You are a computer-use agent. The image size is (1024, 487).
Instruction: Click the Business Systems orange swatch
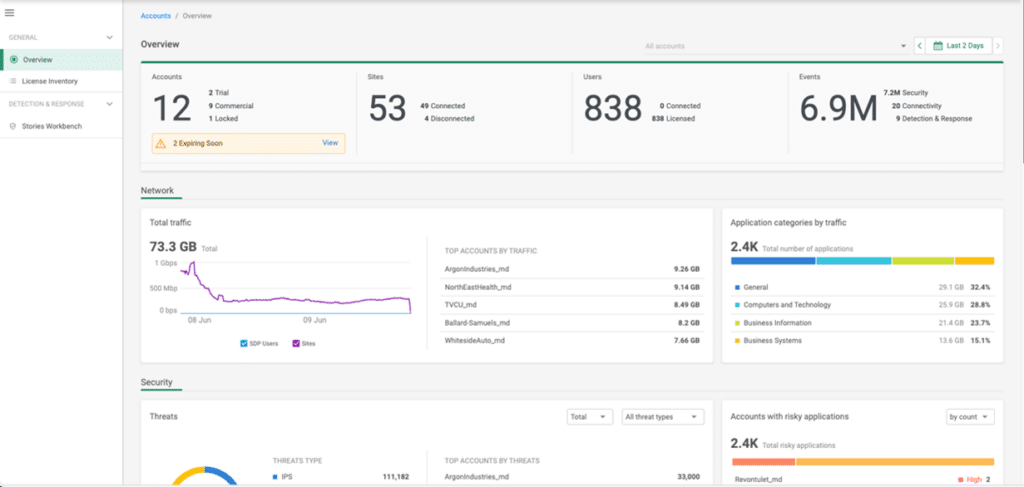tap(737, 341)
